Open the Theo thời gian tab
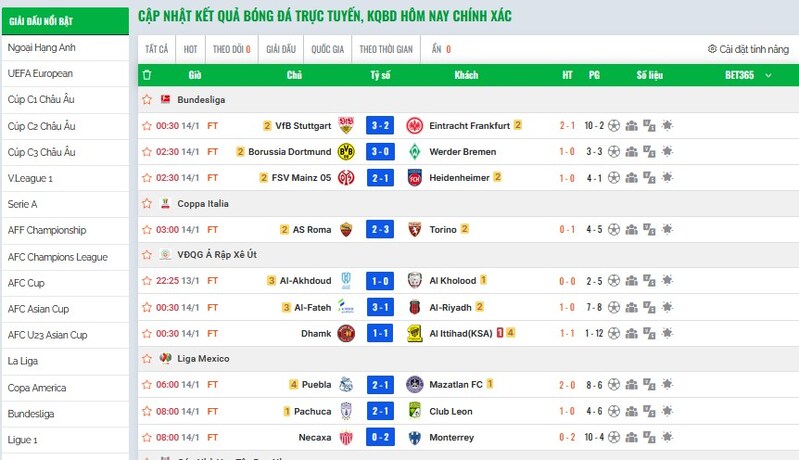799x460 pixels. (x=385, y=49)
